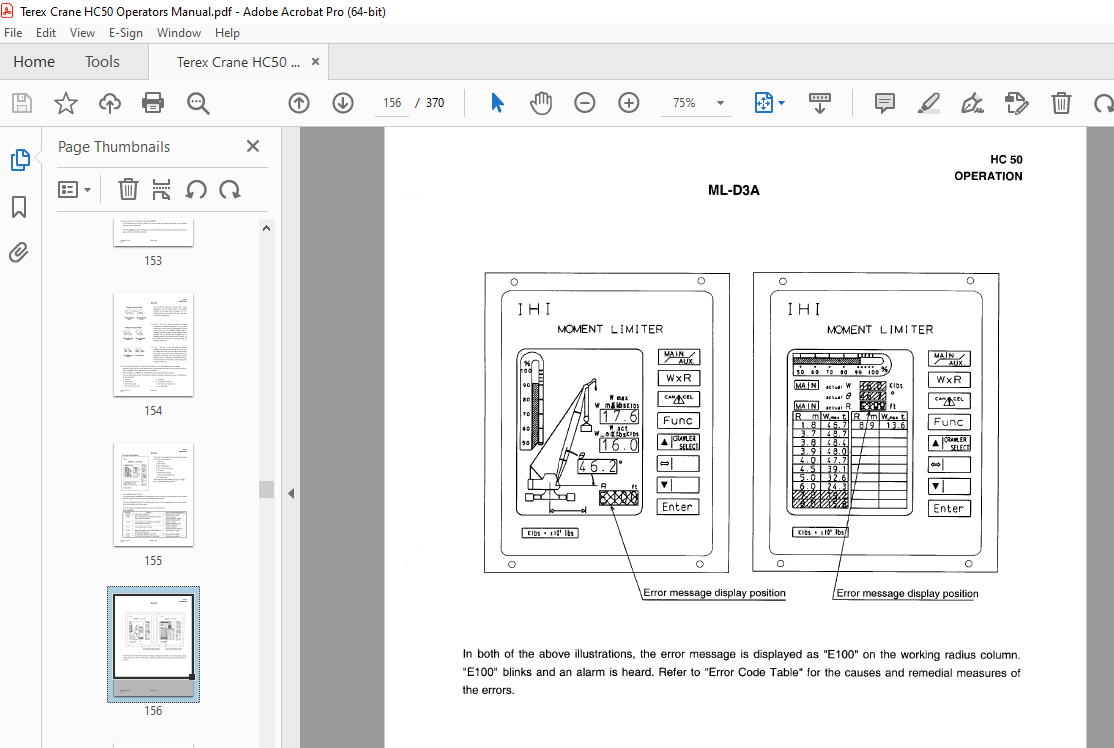Open the Bookmarks panel
Viewport: 1114px width, 748px height.
click(x=19, y=207)
